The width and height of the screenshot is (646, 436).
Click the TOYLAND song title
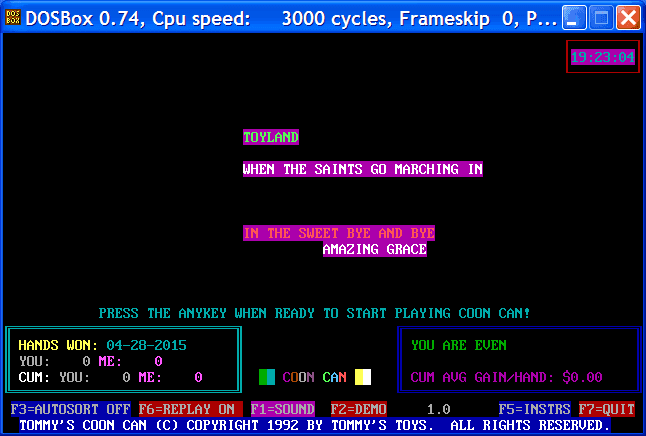pos(271,137)
